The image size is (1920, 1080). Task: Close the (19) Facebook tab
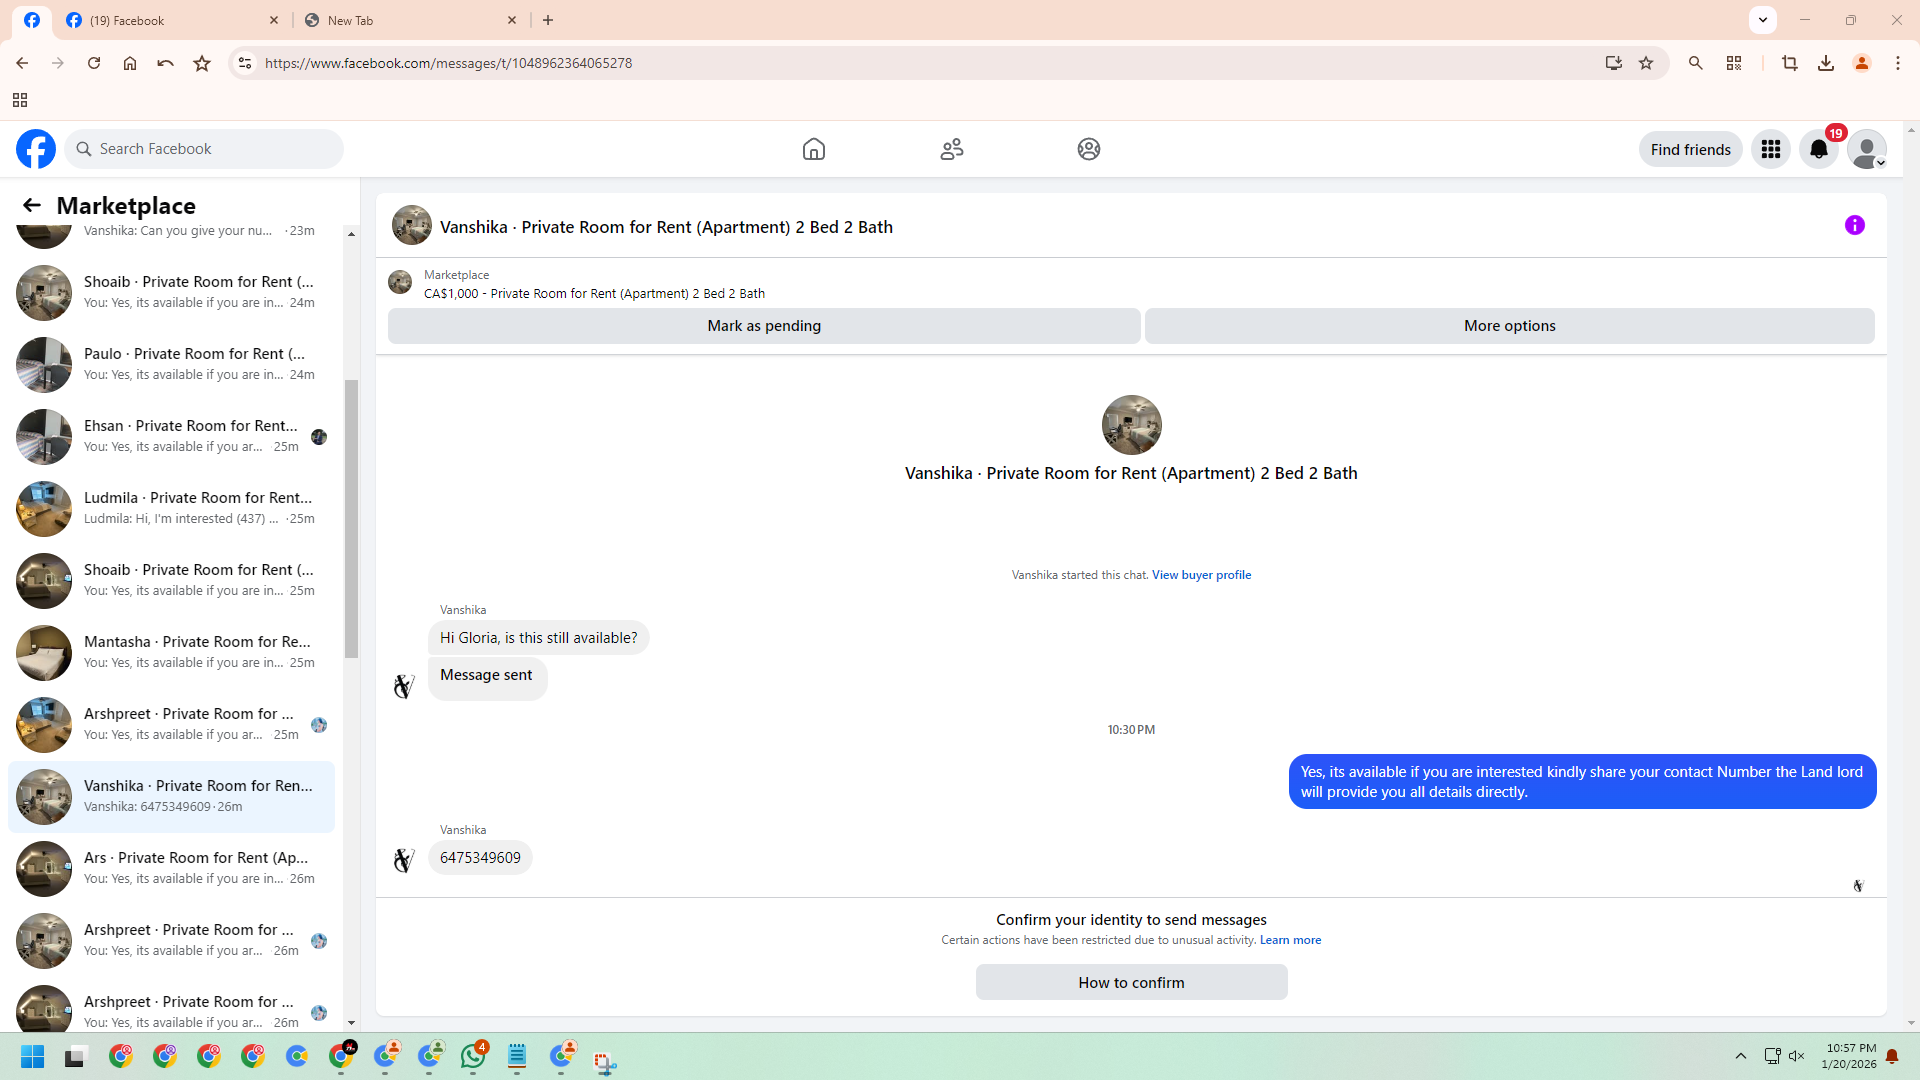click(x=274, y=20)
